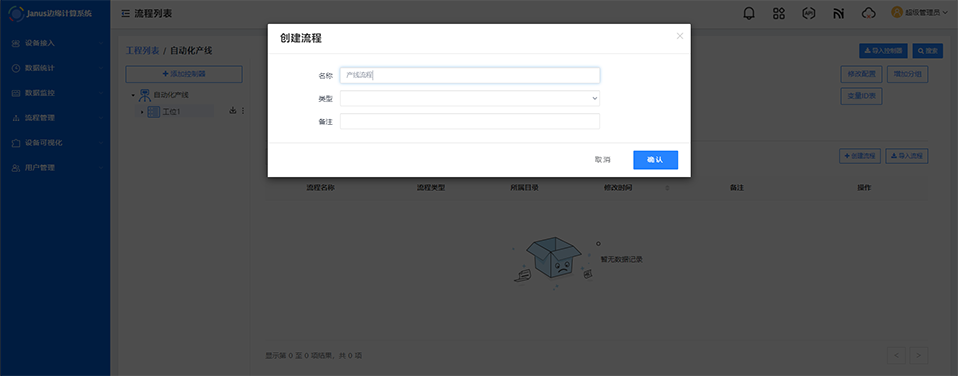The image size is (958, 376).
Task: Open 数据监控 menu item
Action: coord(55,93)
